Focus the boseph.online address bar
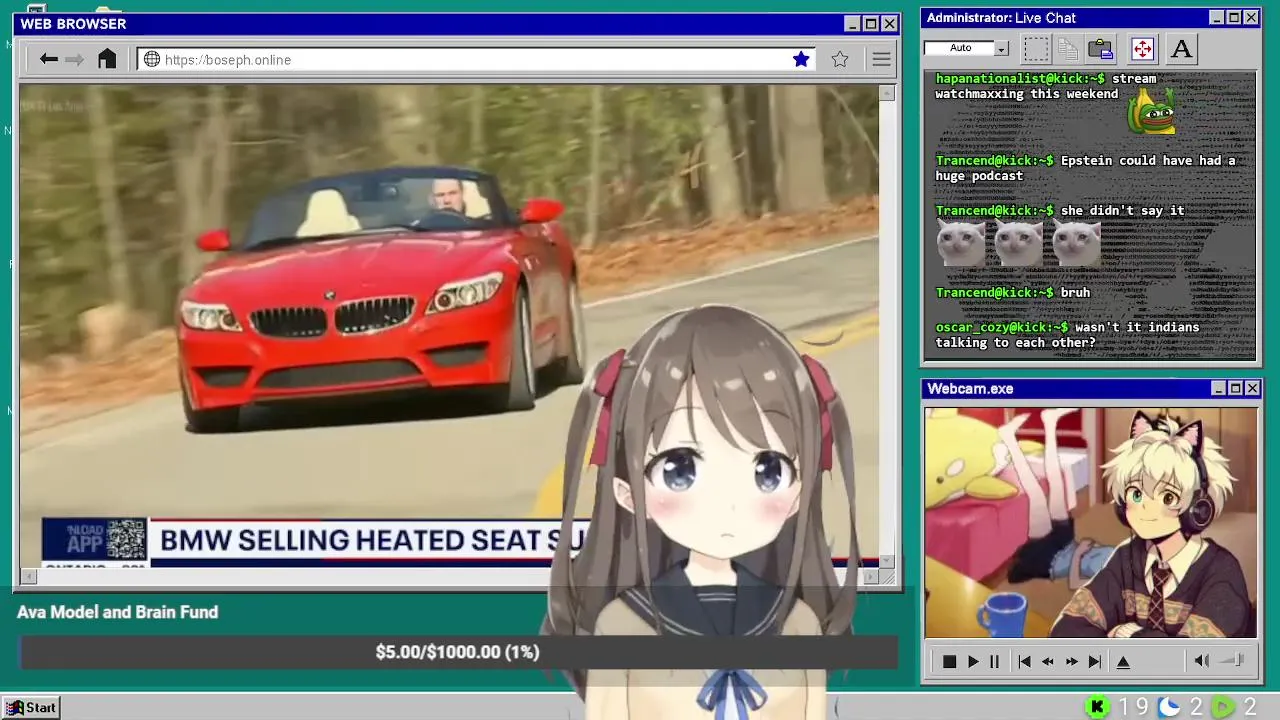Viewport: 1280px width, 720px height. [x=476, y=59]
